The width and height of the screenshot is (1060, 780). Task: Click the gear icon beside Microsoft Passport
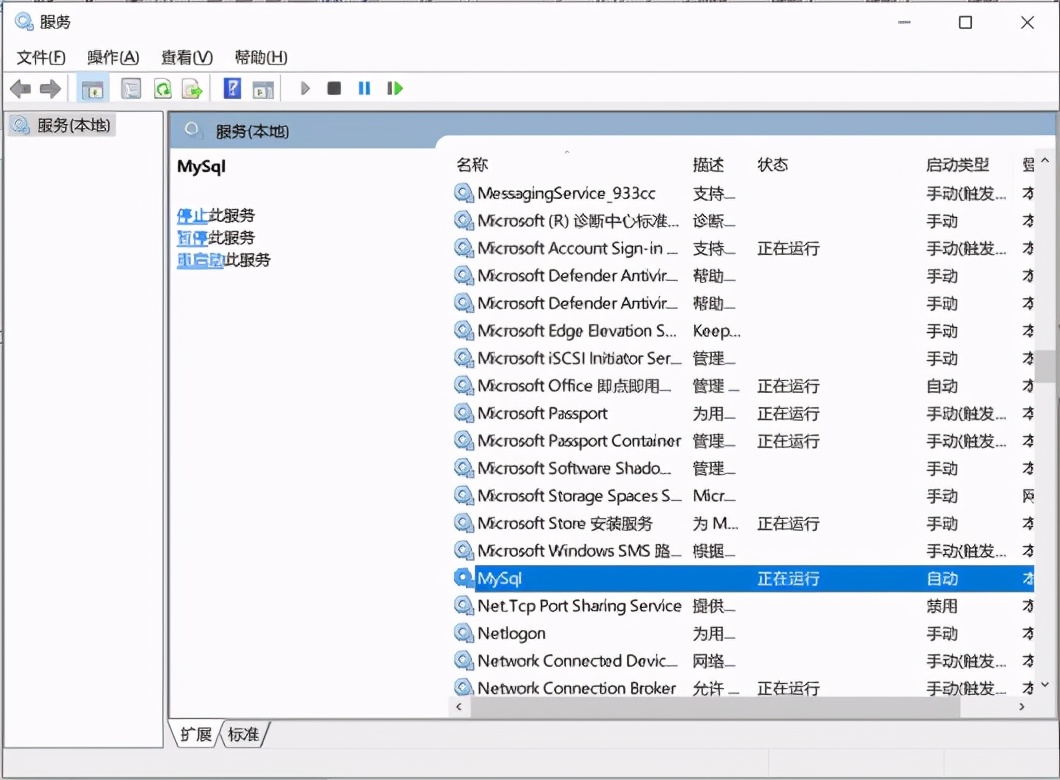click(463, 414)
